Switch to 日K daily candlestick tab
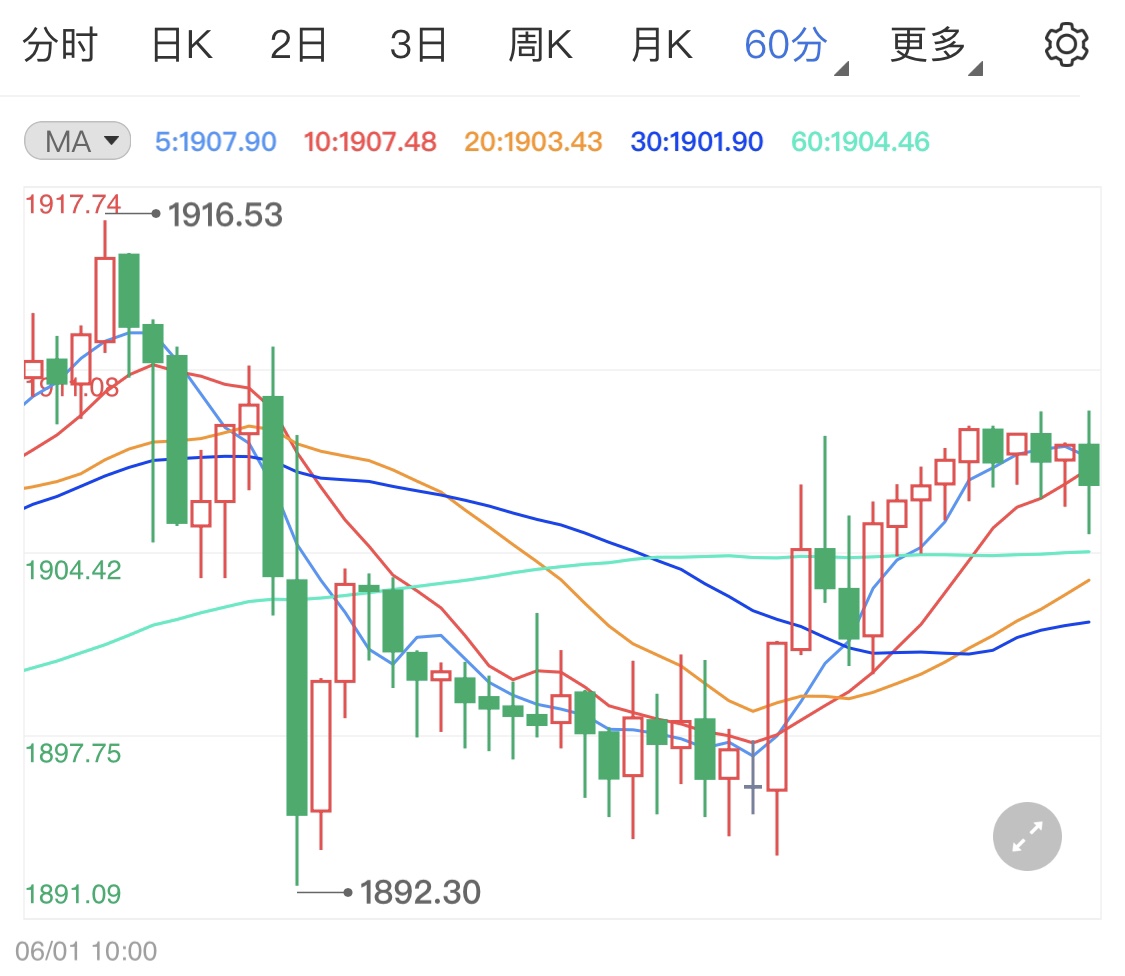Image resolution: width=1125 pixels, height=976 pixels. (x=182, y=45)
